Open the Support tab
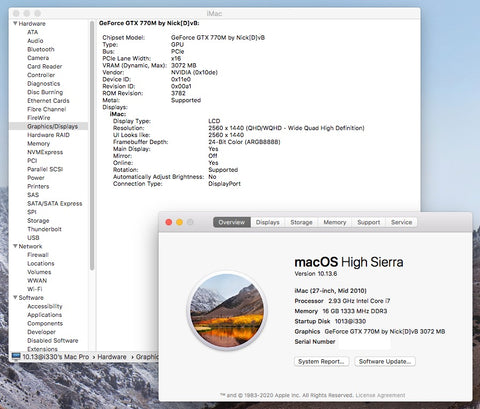The image size is (480, 409). click(369, 222)
